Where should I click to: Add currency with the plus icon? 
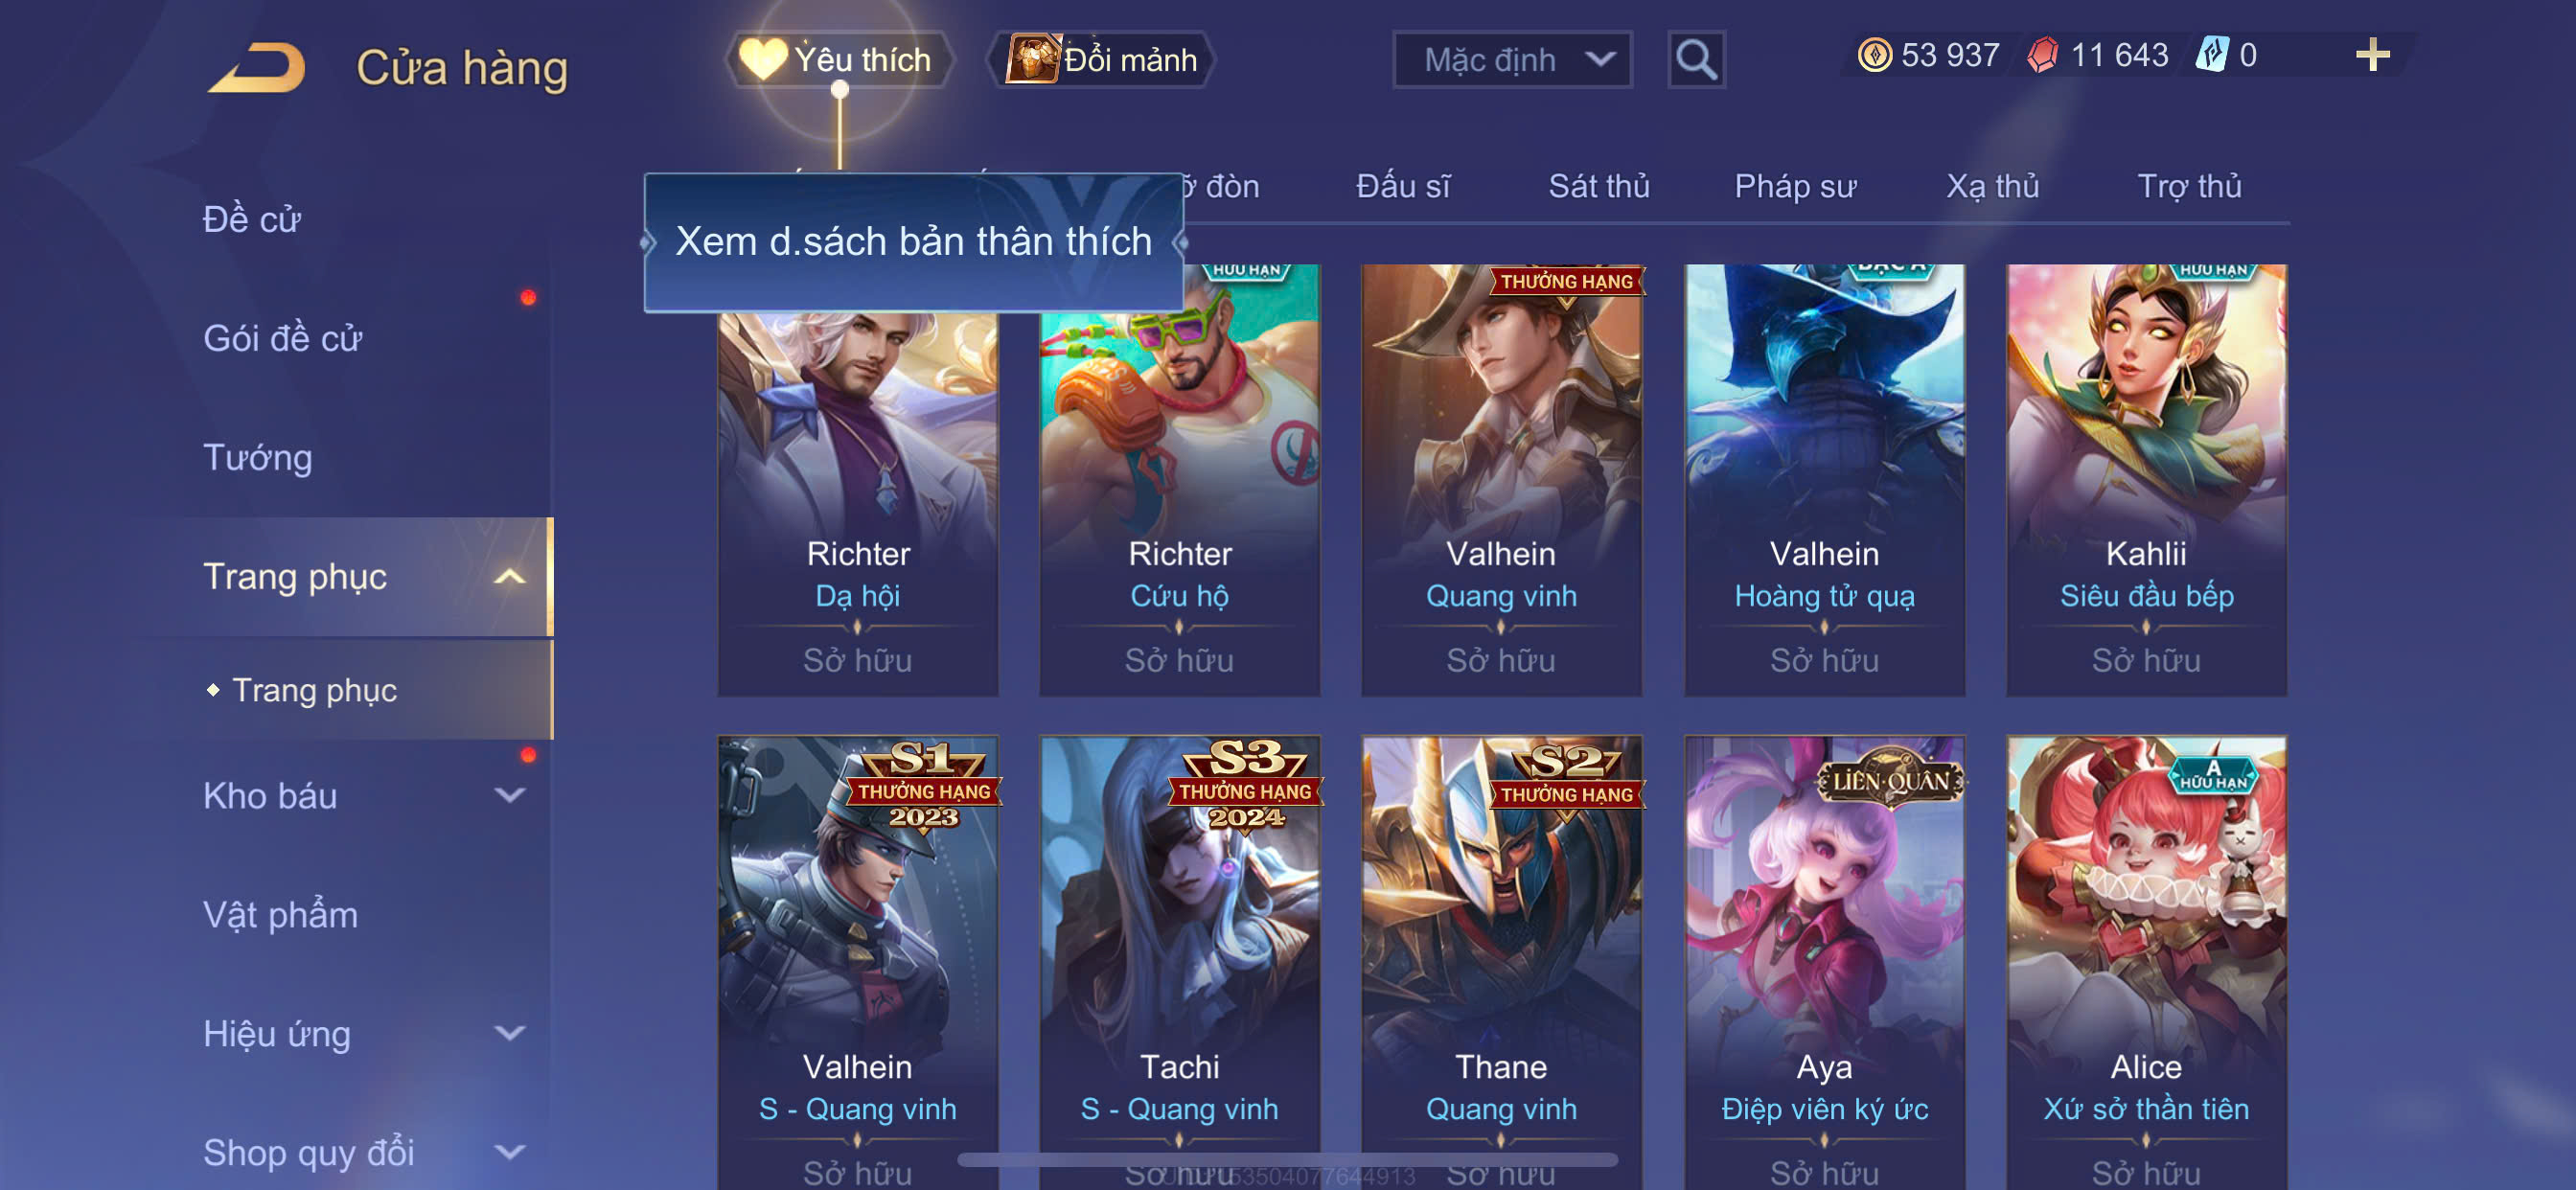[2372, 55]
